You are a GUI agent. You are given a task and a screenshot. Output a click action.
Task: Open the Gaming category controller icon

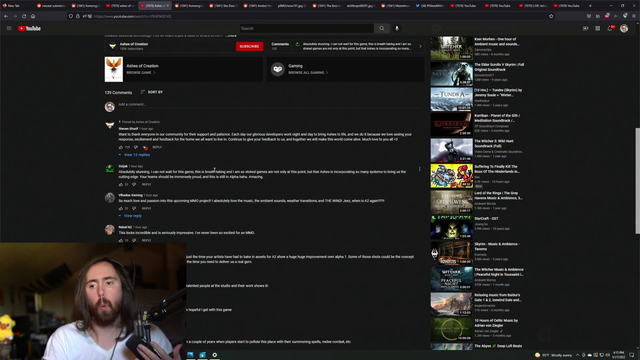(x=278, y=69)
